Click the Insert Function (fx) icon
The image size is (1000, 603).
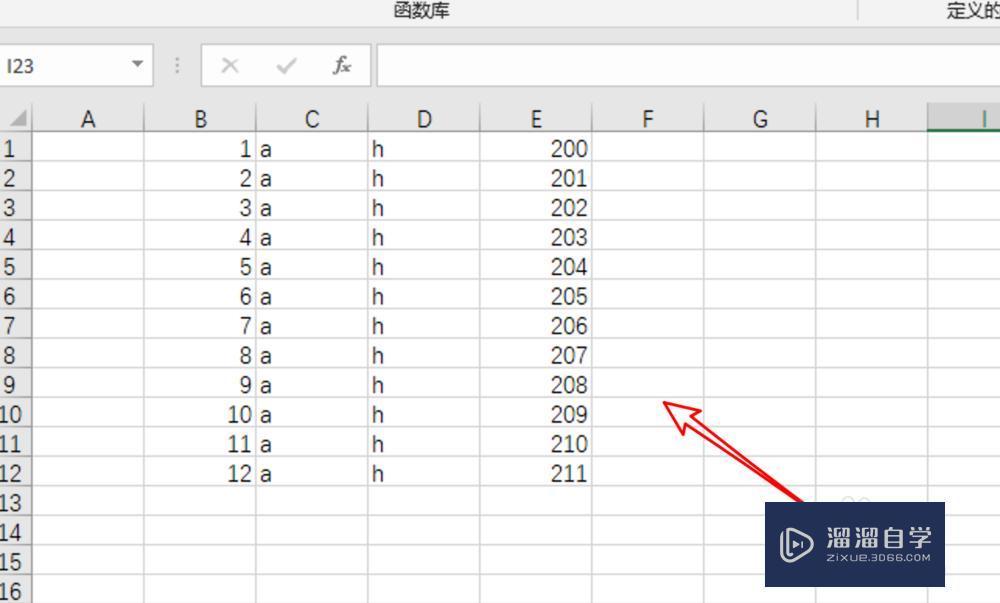(341, 66)
